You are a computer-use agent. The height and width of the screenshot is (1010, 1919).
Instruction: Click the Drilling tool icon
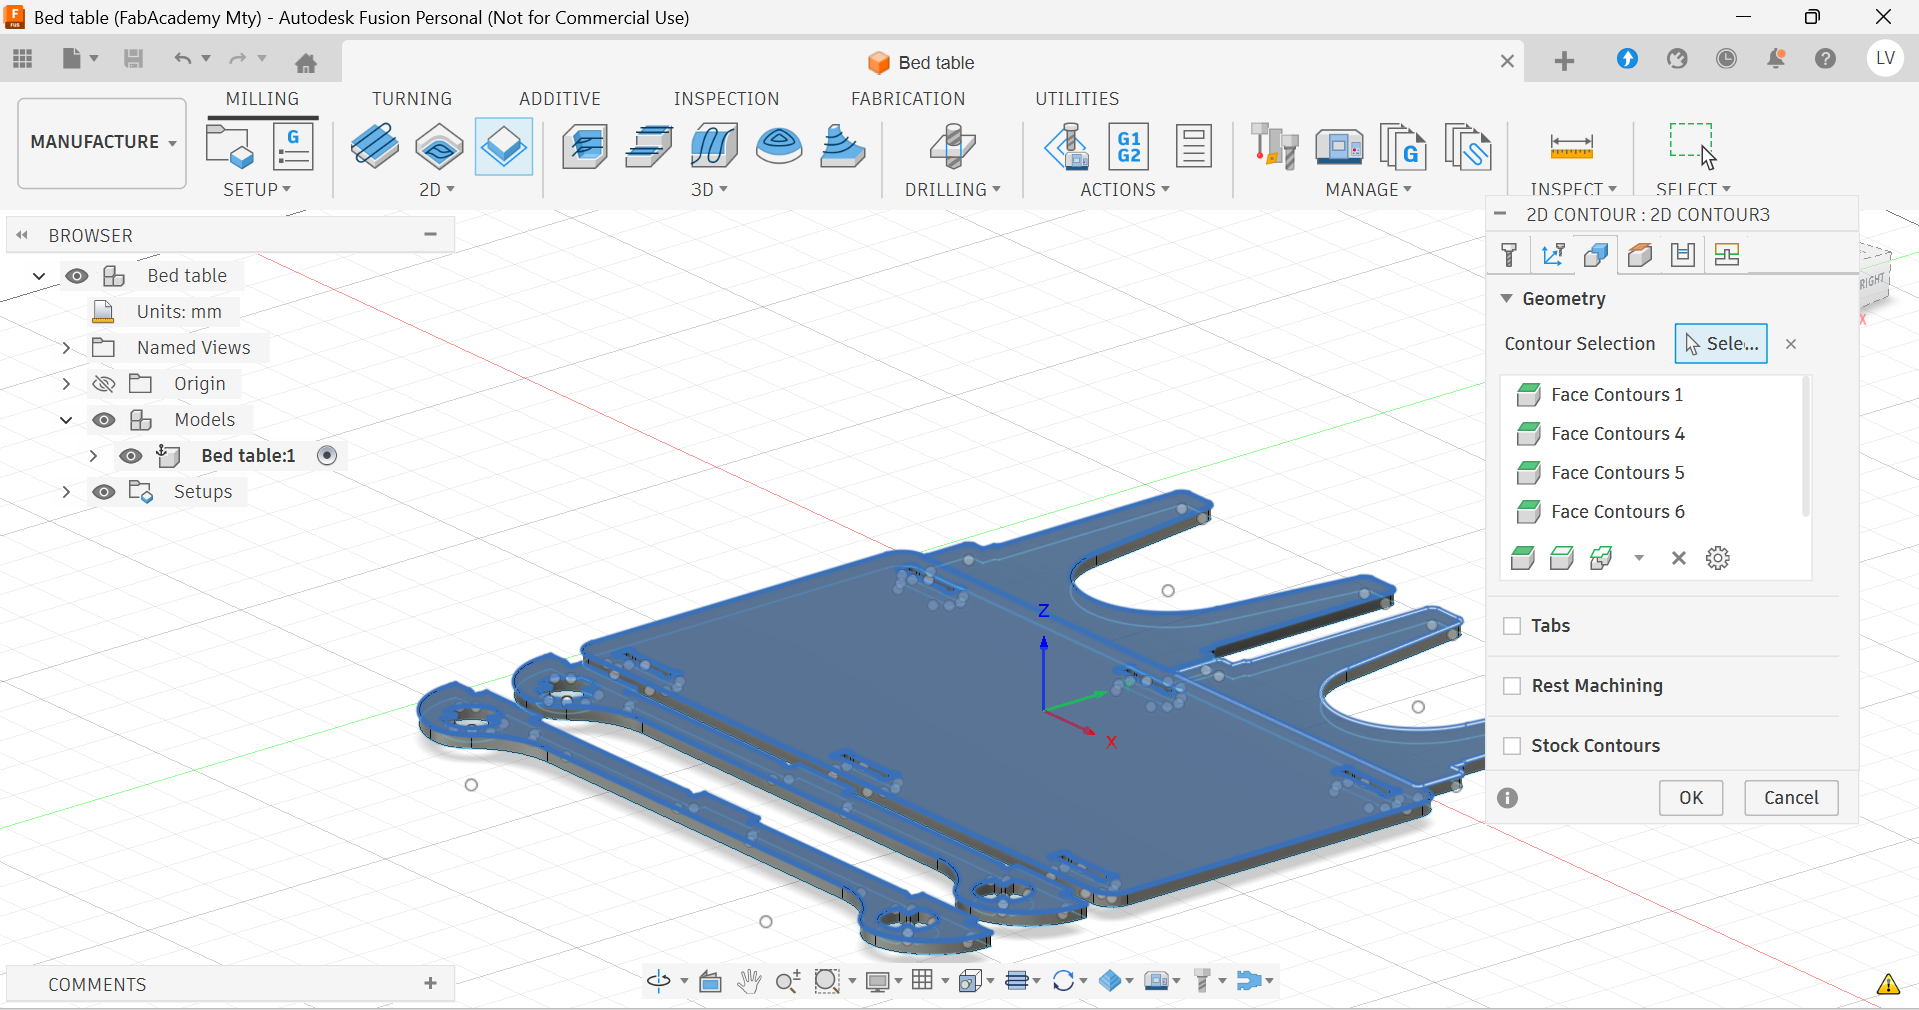pos(952,147)
